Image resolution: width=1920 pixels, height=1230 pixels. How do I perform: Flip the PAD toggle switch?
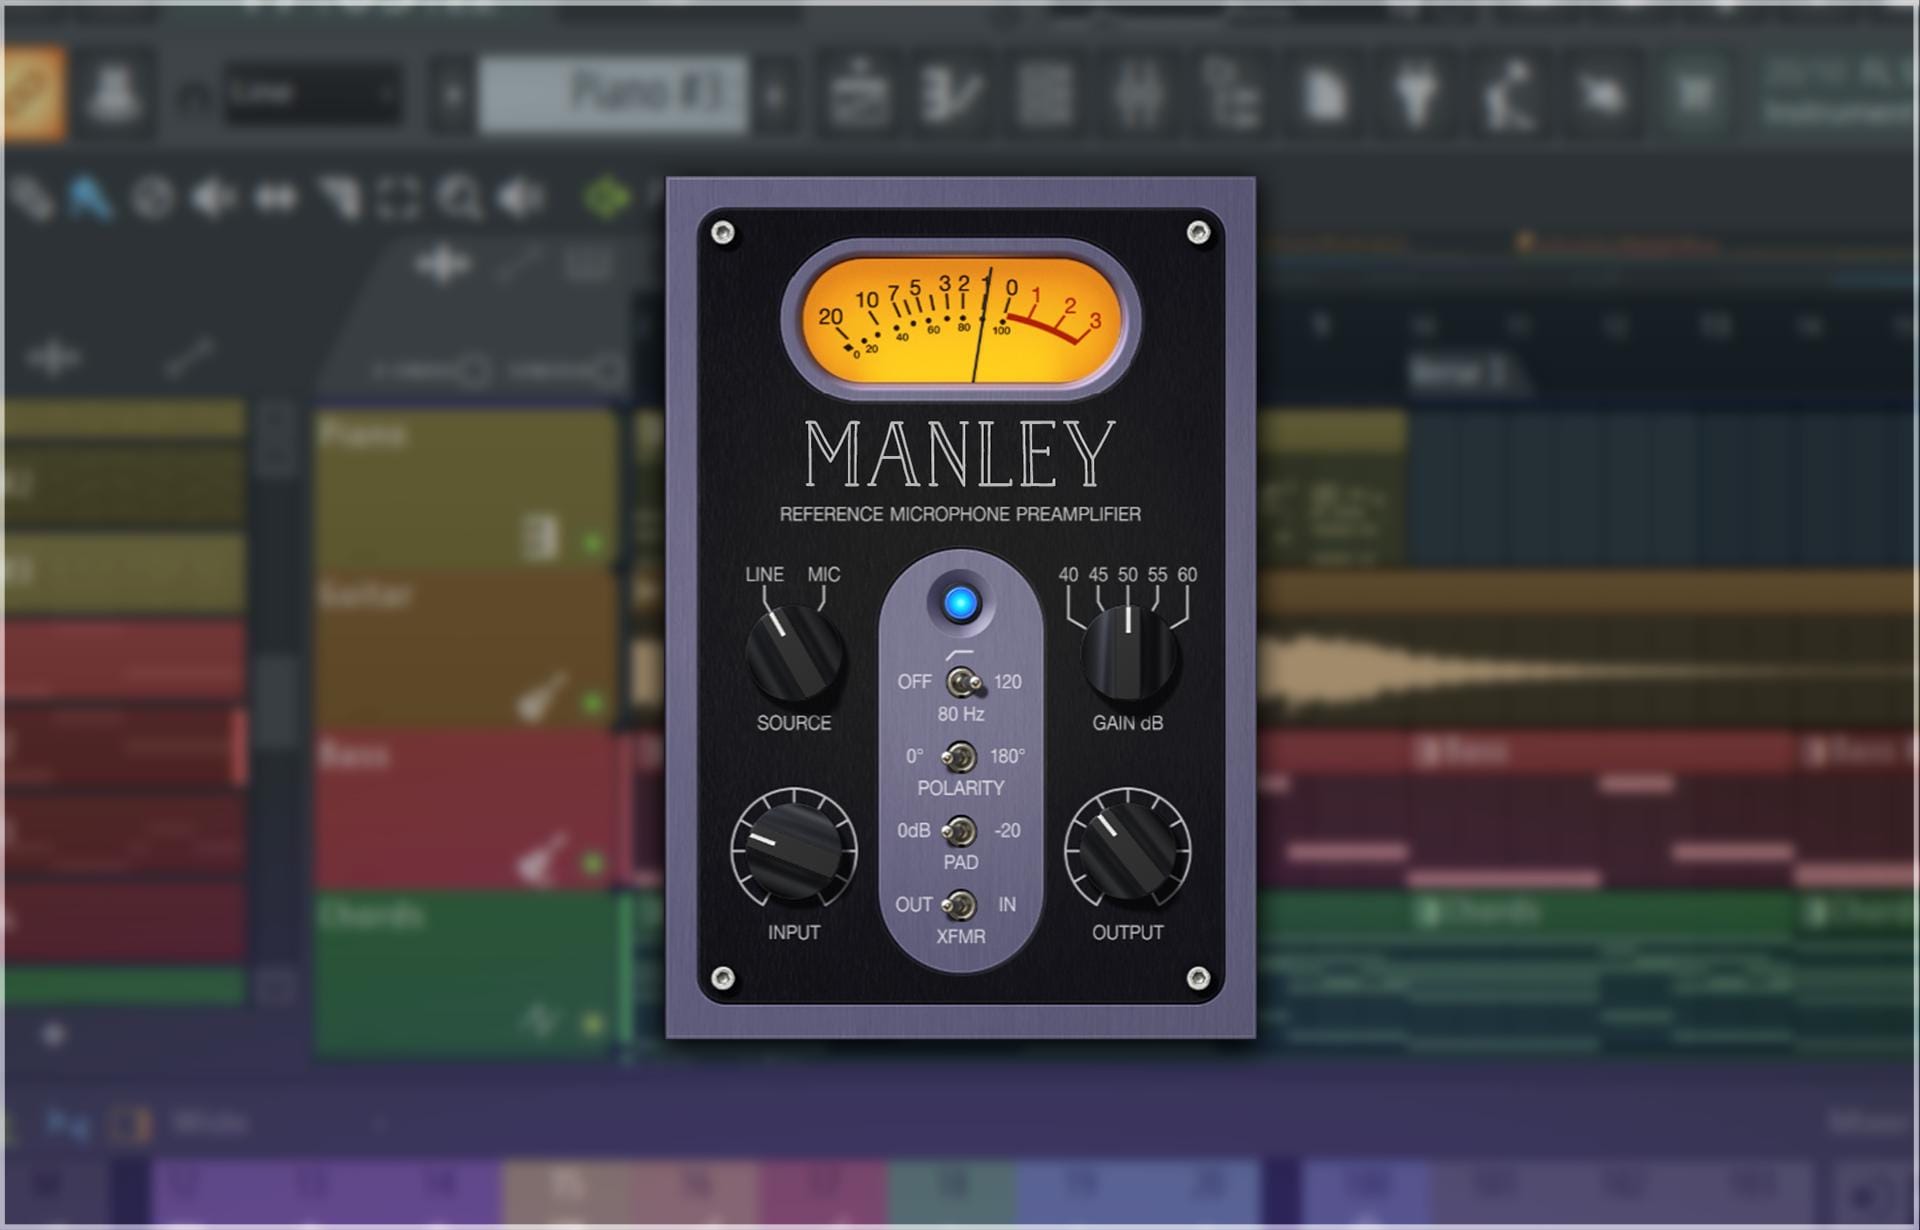pyautogui.click(x=959, y=831)
